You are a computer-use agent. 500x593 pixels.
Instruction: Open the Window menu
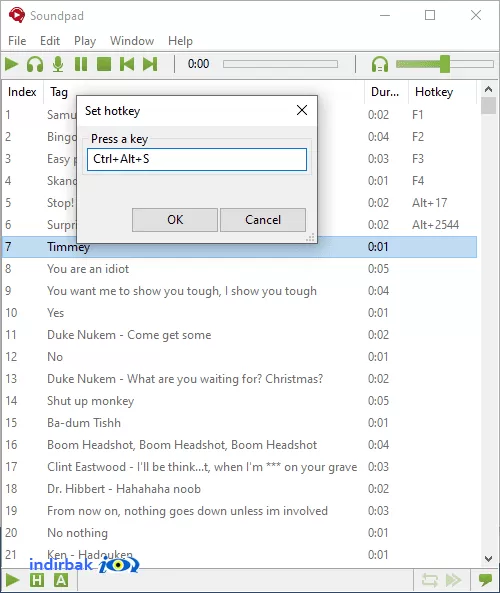[x=132, y=41]
